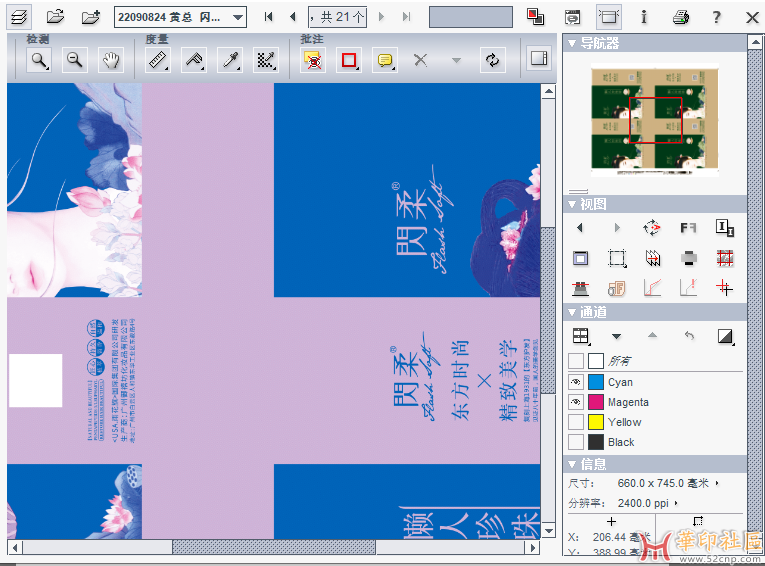Toggle visibility of 所有 all channels
The image size is (765, 566).
point(576,361)
